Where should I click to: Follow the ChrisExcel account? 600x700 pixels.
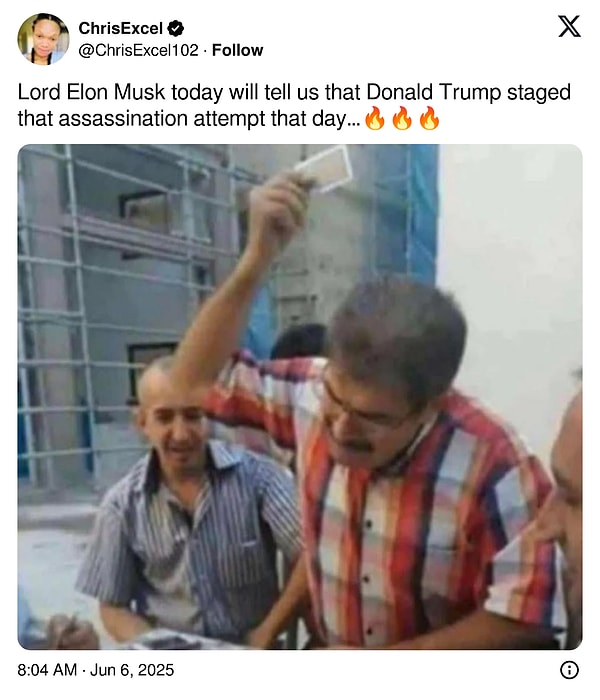pyautogui.click(x=238, y=50)
